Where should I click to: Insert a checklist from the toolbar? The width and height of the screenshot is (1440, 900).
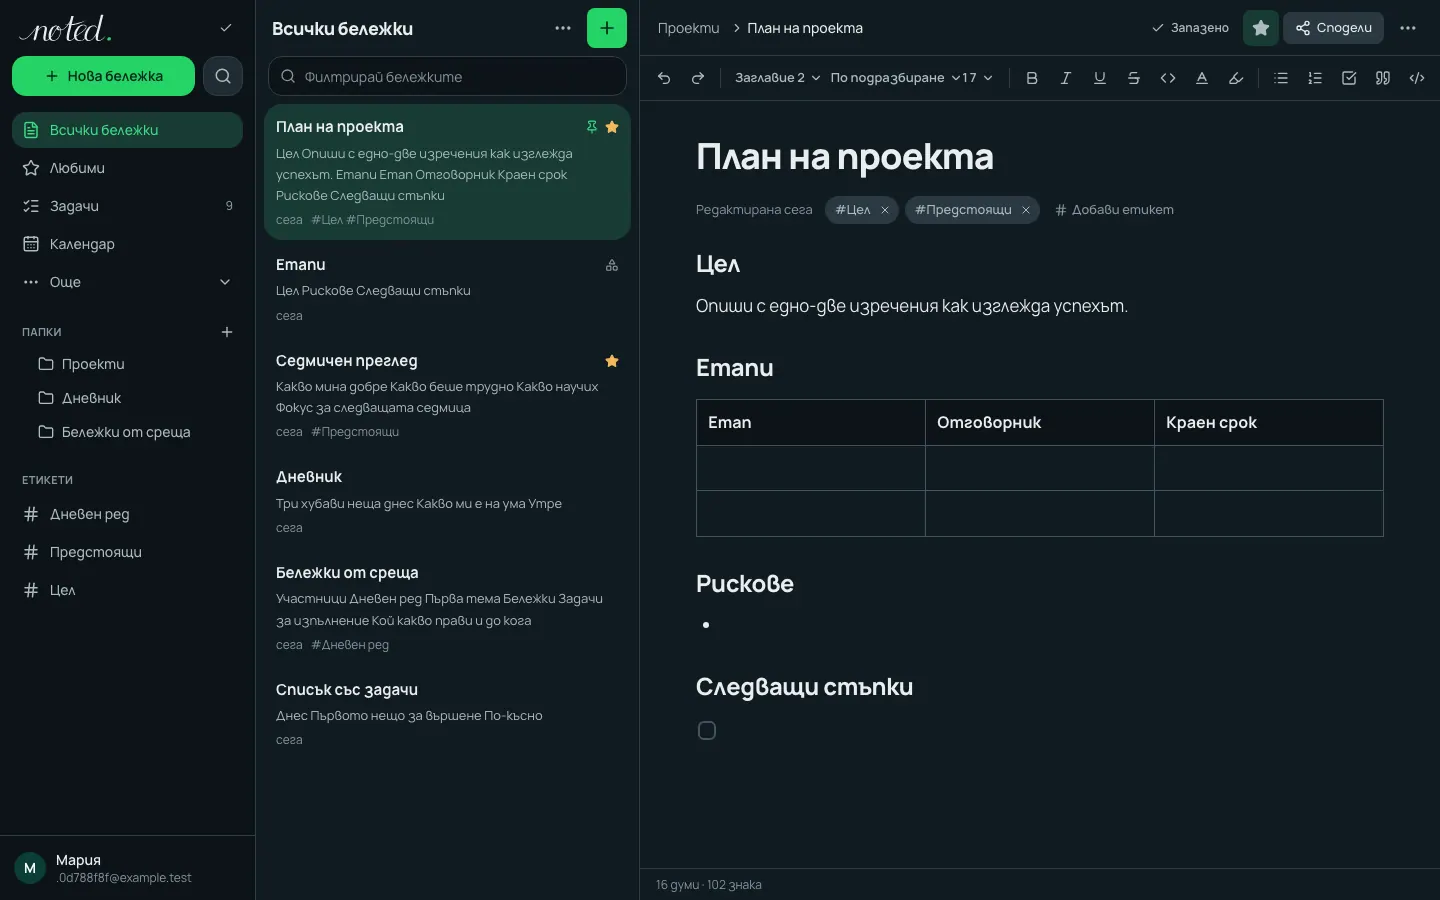pyautogui.click(x=1349, y=78)
